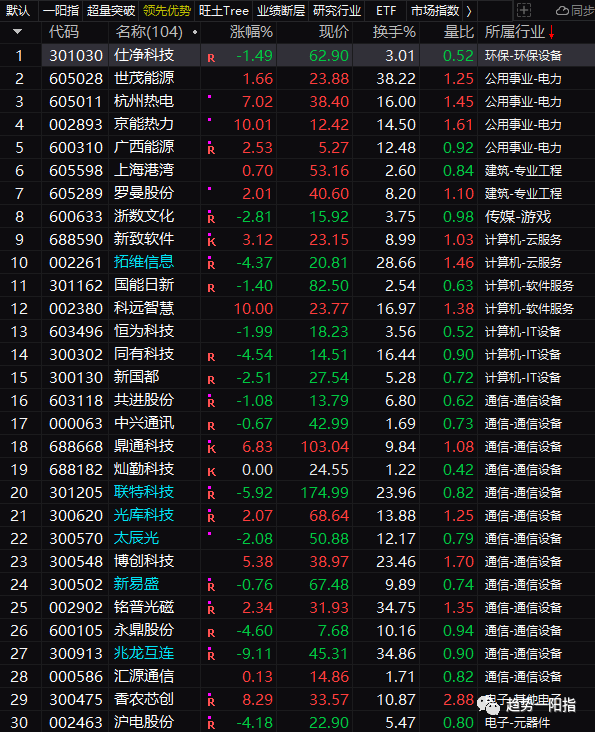
Task: Click the R icon beside 光库科技
Action: click(211, 518)
